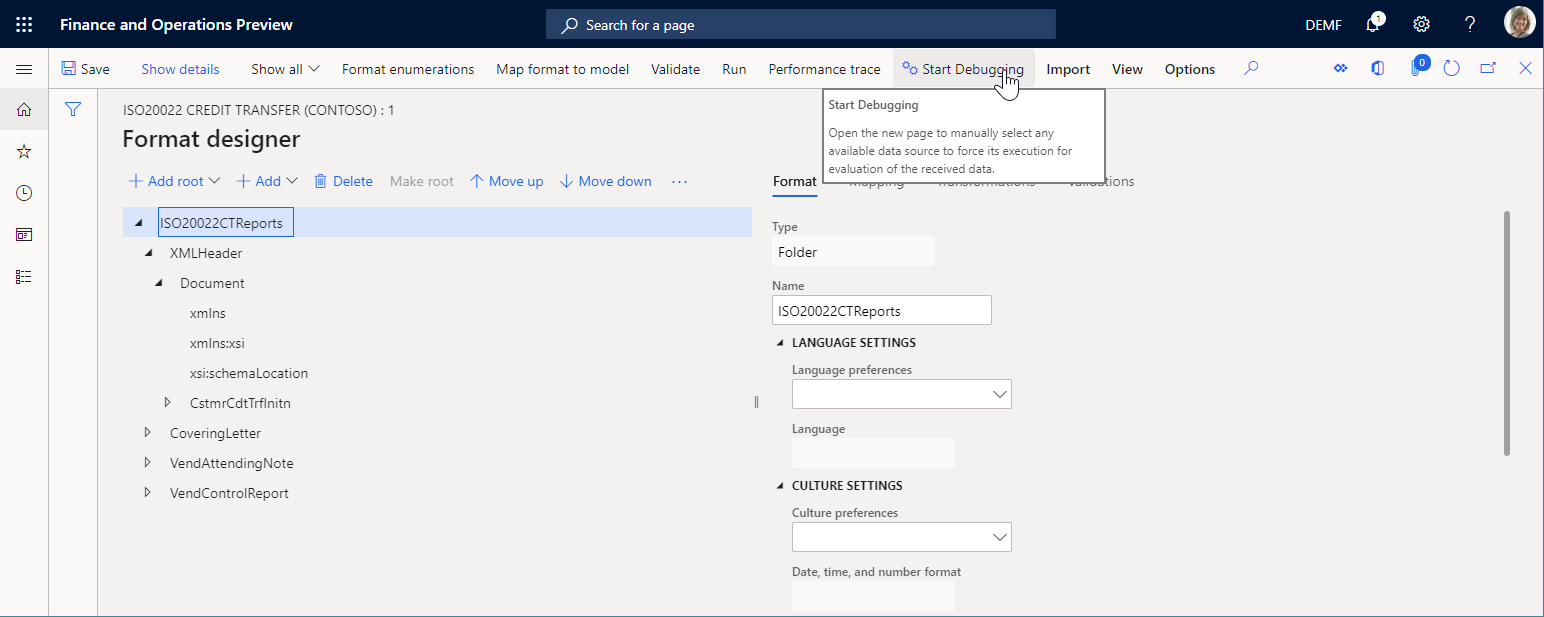1544x617 pixels.
Task: Refresh the Format designer page
Action: coord(1452,68)
